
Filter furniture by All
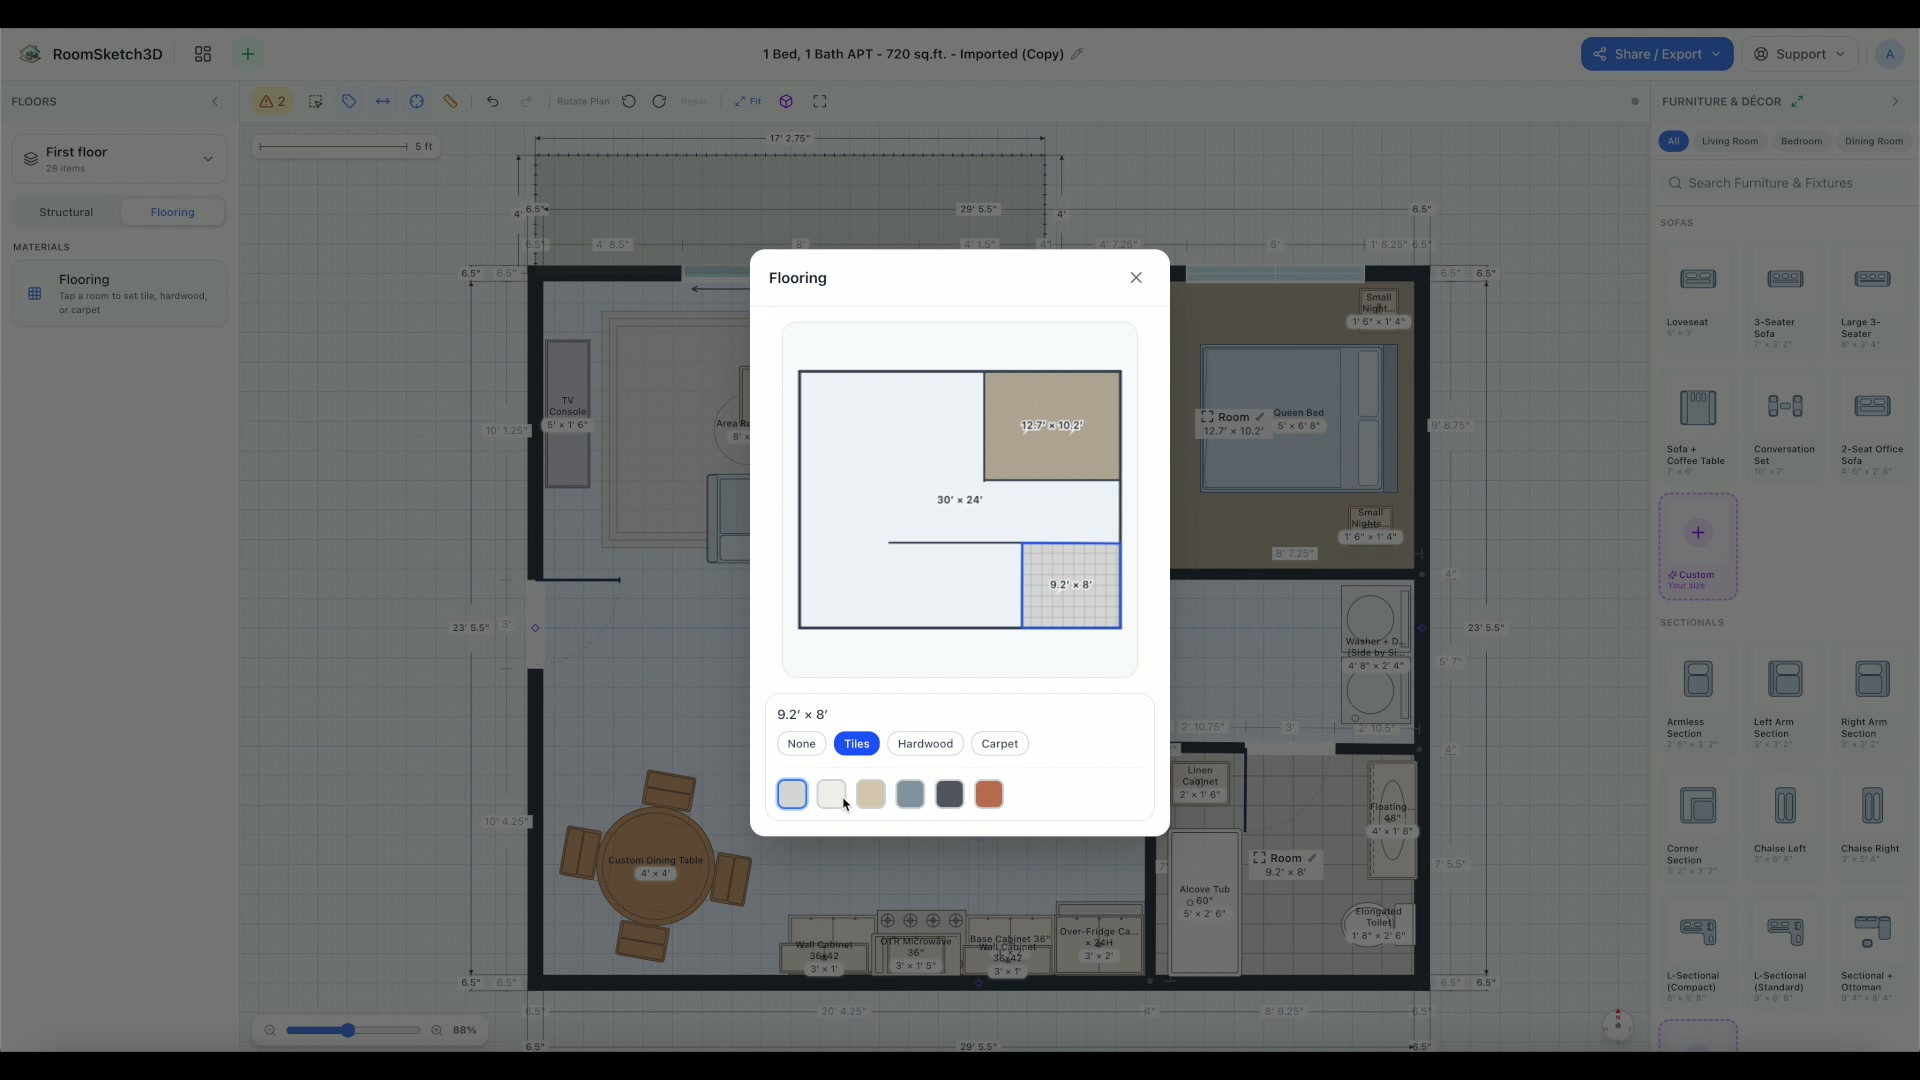(1673, 141)
